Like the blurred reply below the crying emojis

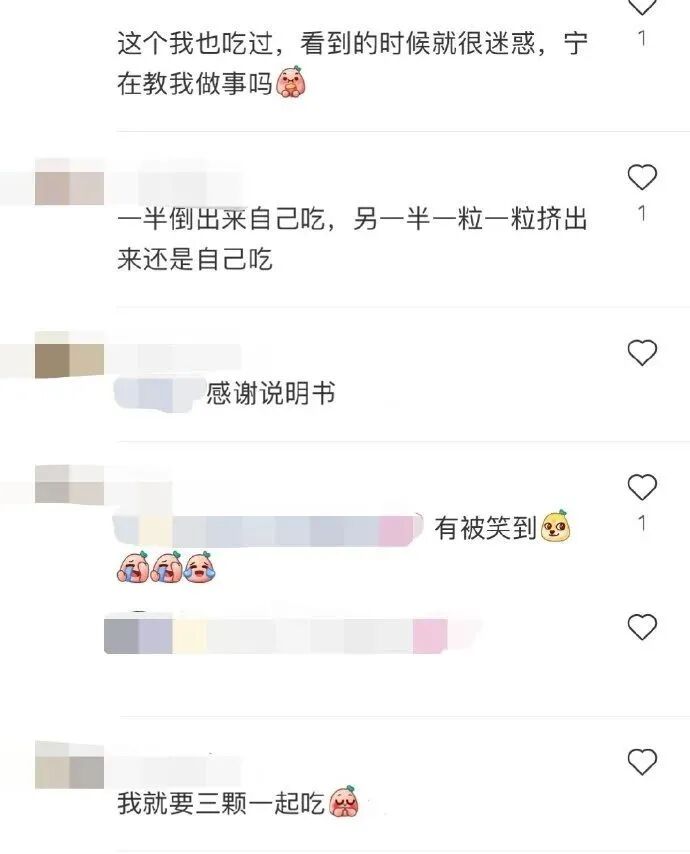(642, 626)
